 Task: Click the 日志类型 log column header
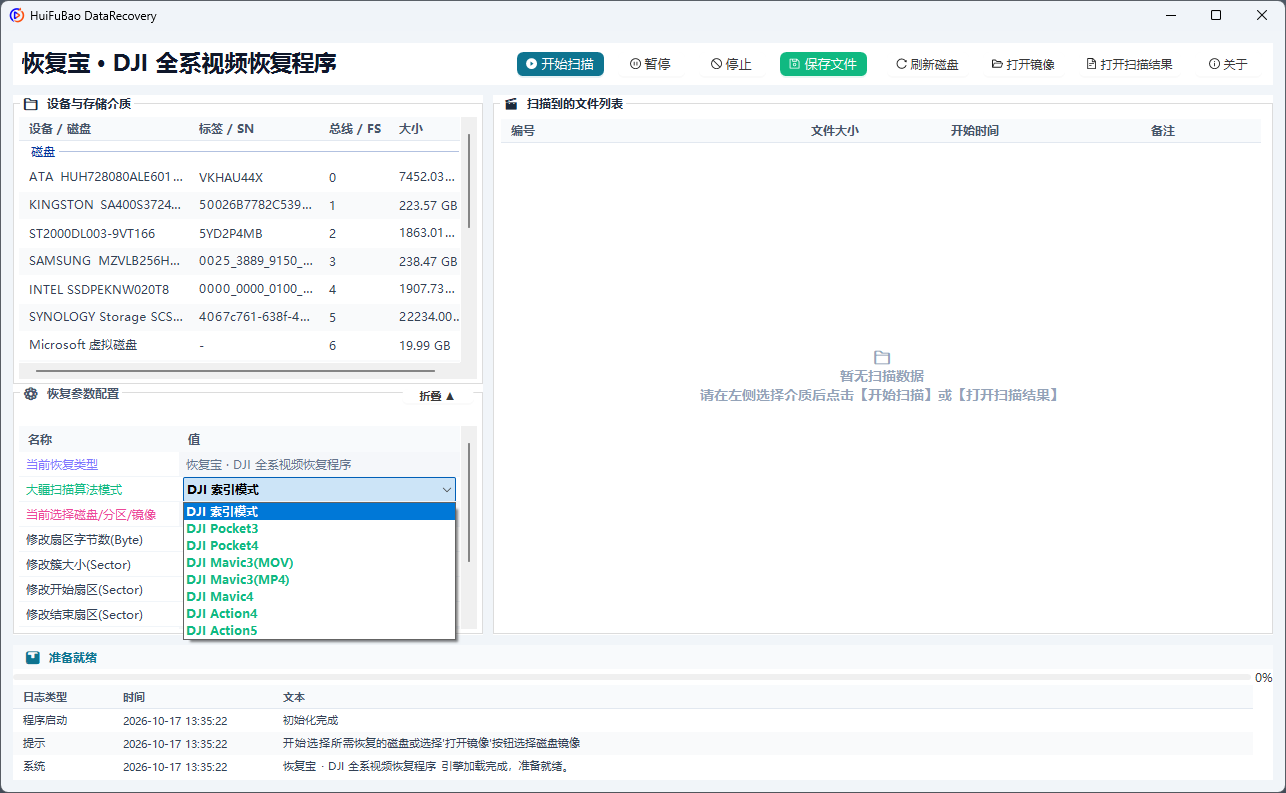coord(45,697)
